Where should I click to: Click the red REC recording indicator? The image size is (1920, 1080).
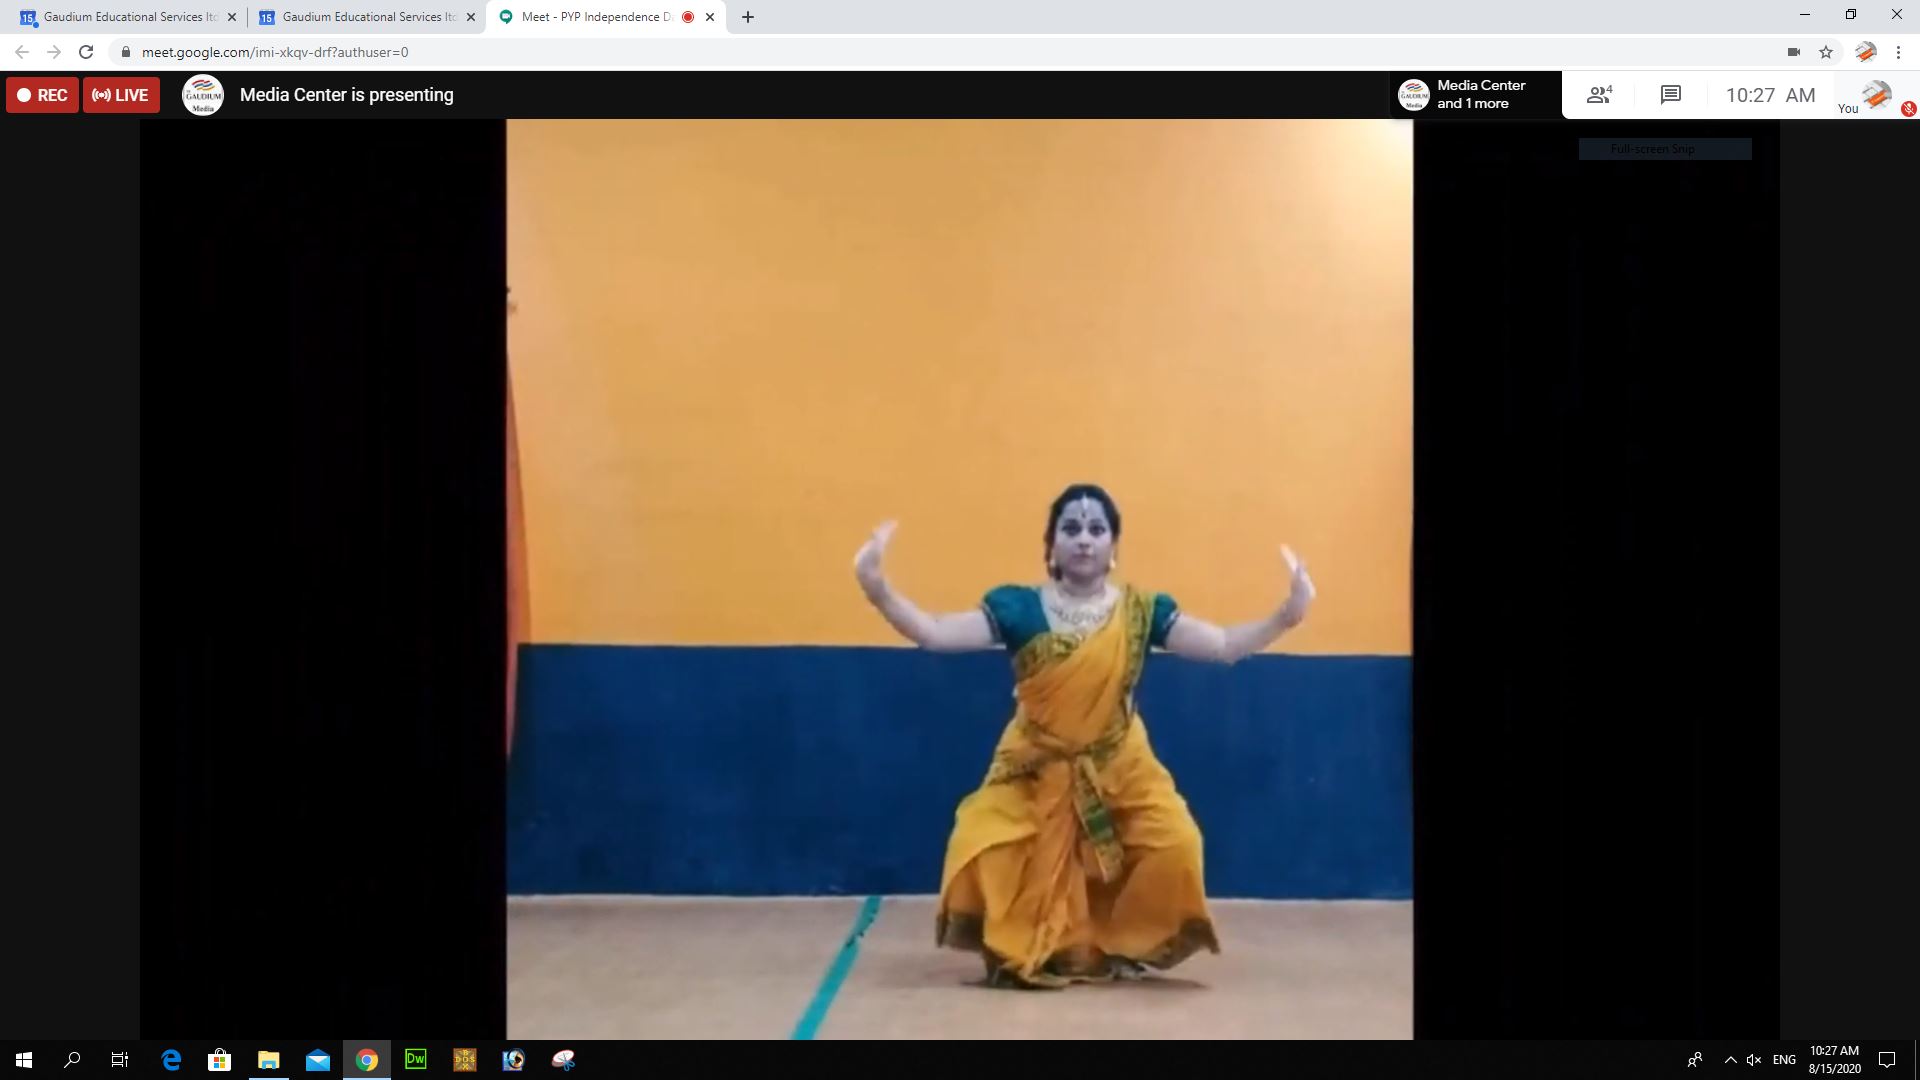point(42,95)
